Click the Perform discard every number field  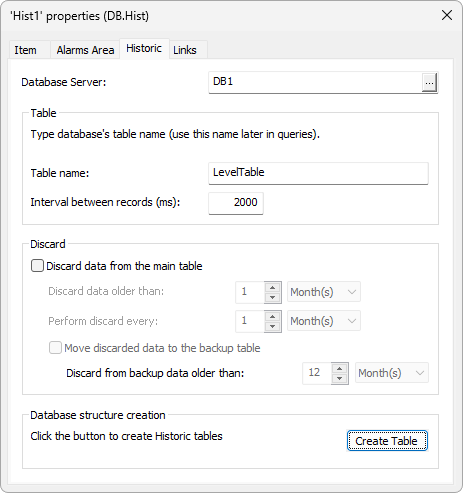tap(250, 321)
